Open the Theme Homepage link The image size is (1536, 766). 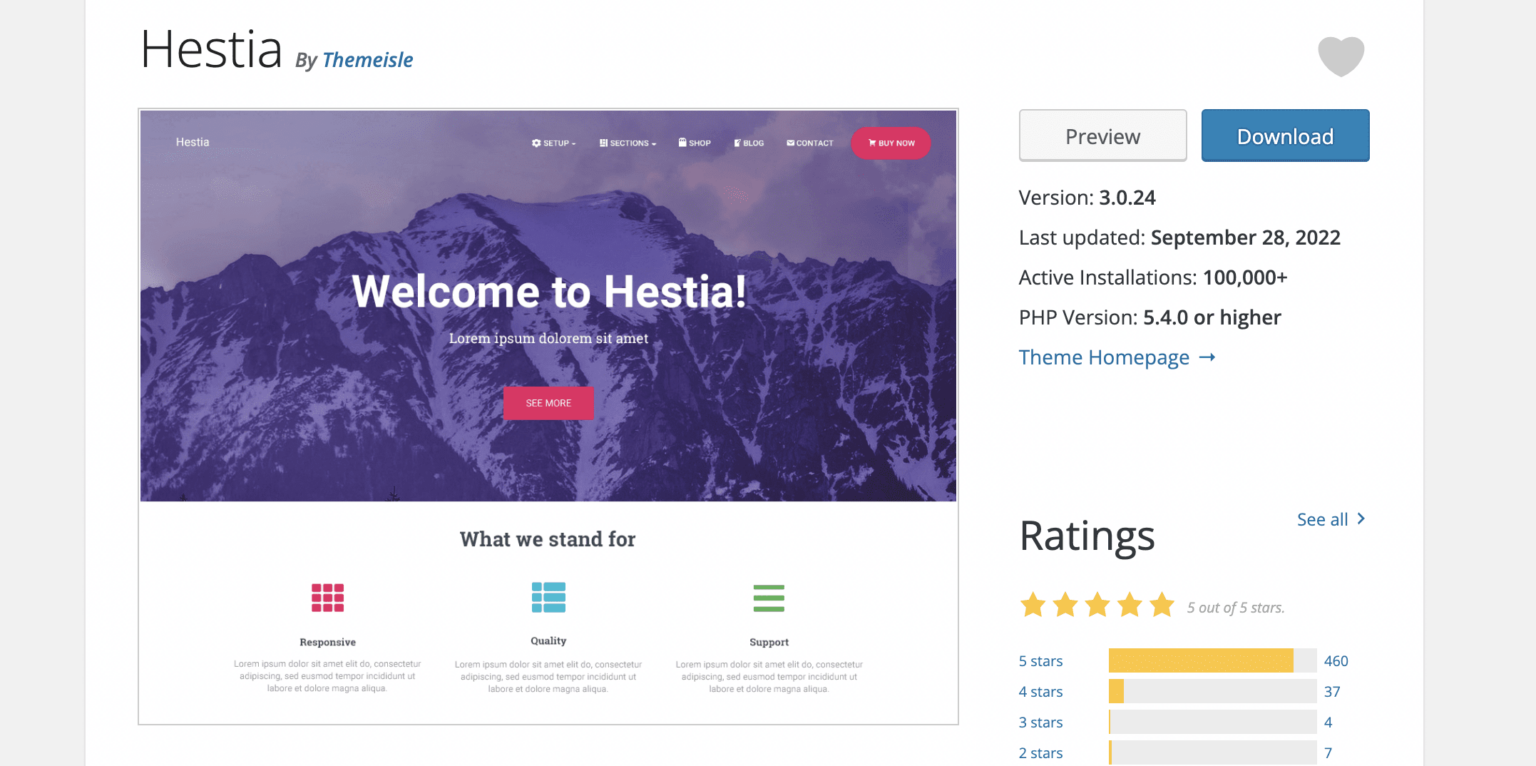(x=1117, y=357)
